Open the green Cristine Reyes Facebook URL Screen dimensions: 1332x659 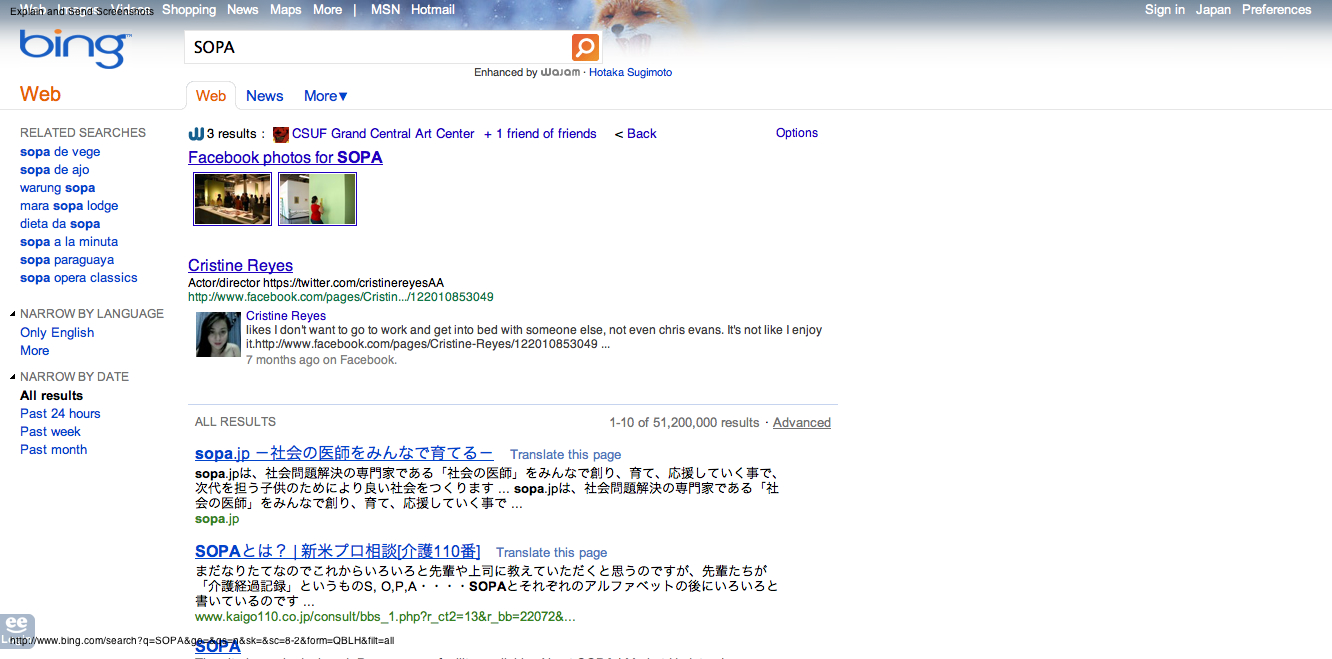[x=341, y=297]
